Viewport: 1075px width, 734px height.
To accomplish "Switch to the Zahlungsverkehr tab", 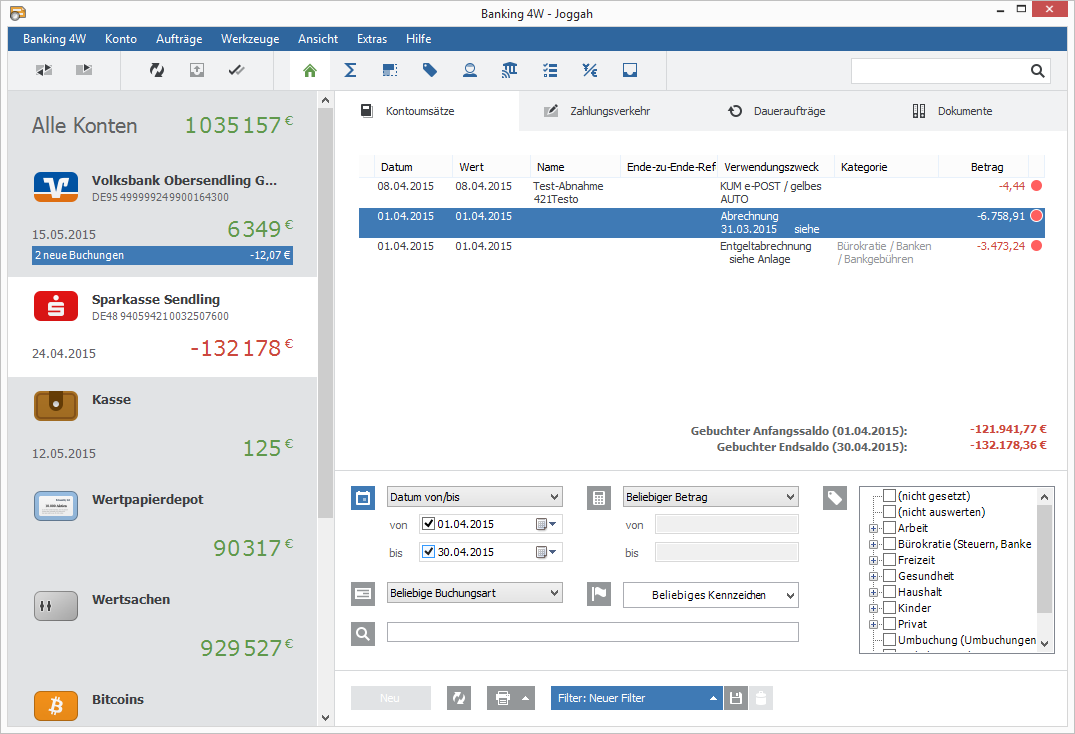I will click(609, 111).
